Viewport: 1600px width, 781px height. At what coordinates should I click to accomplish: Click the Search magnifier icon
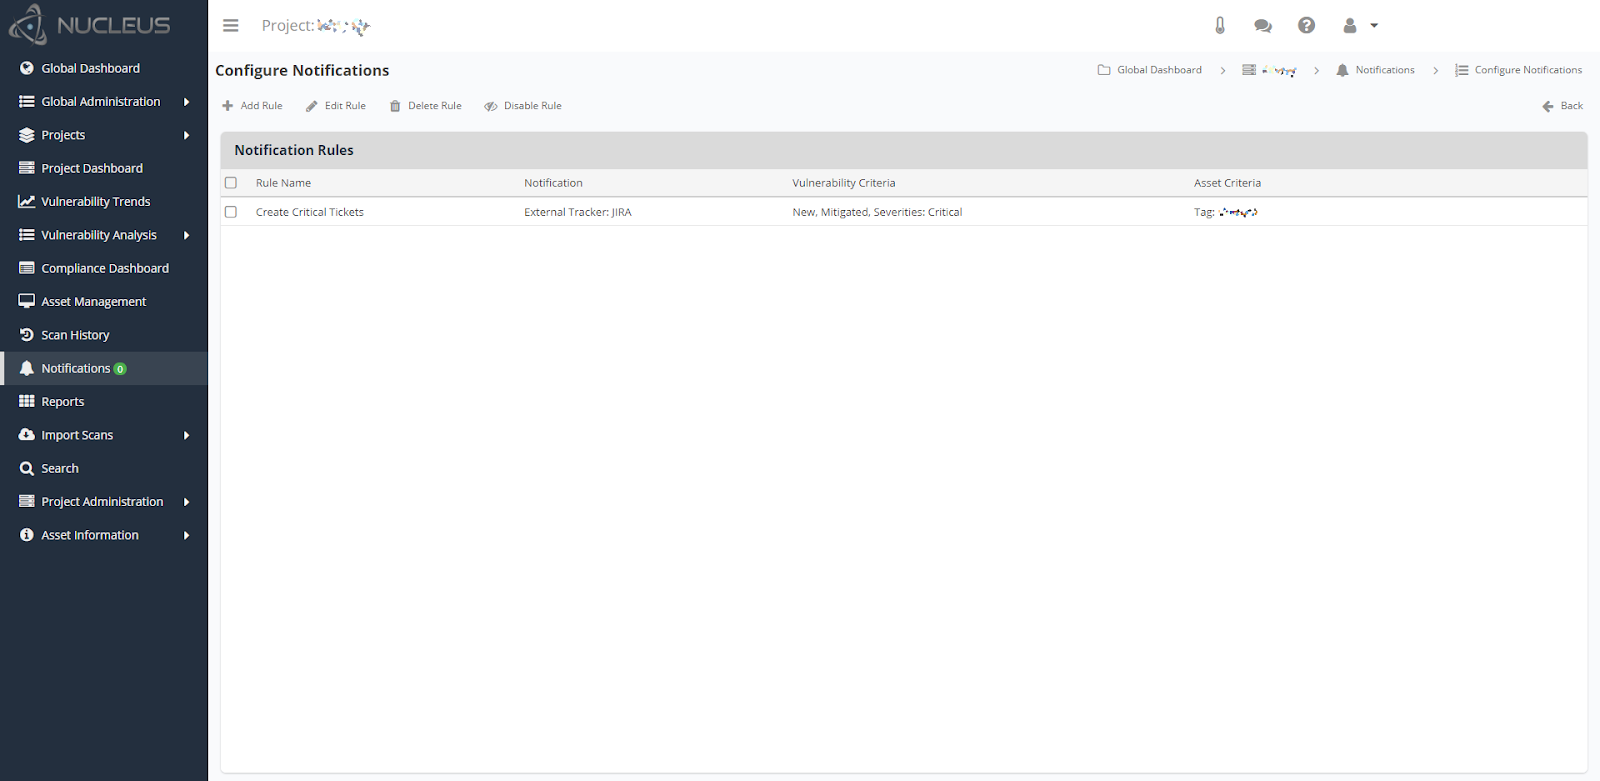tap(27, 468)
